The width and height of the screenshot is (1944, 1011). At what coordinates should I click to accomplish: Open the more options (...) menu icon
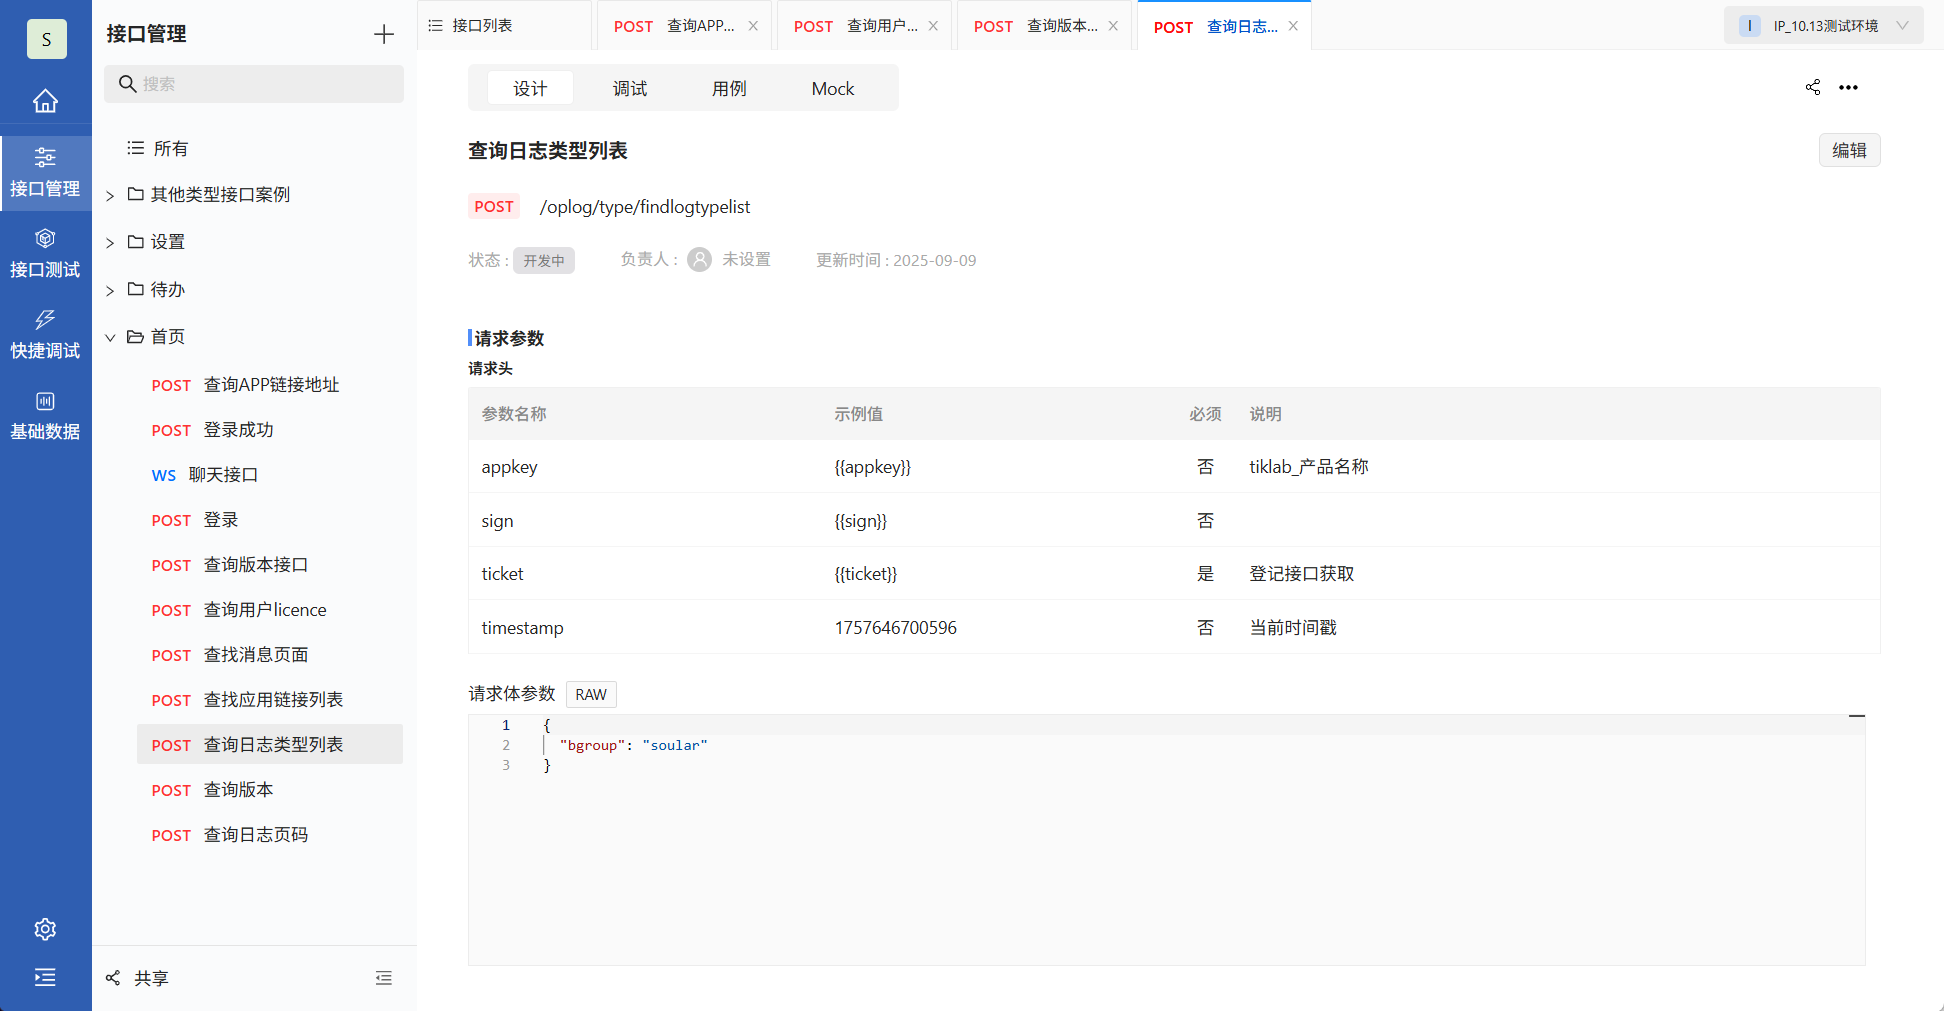[1848, 87]
